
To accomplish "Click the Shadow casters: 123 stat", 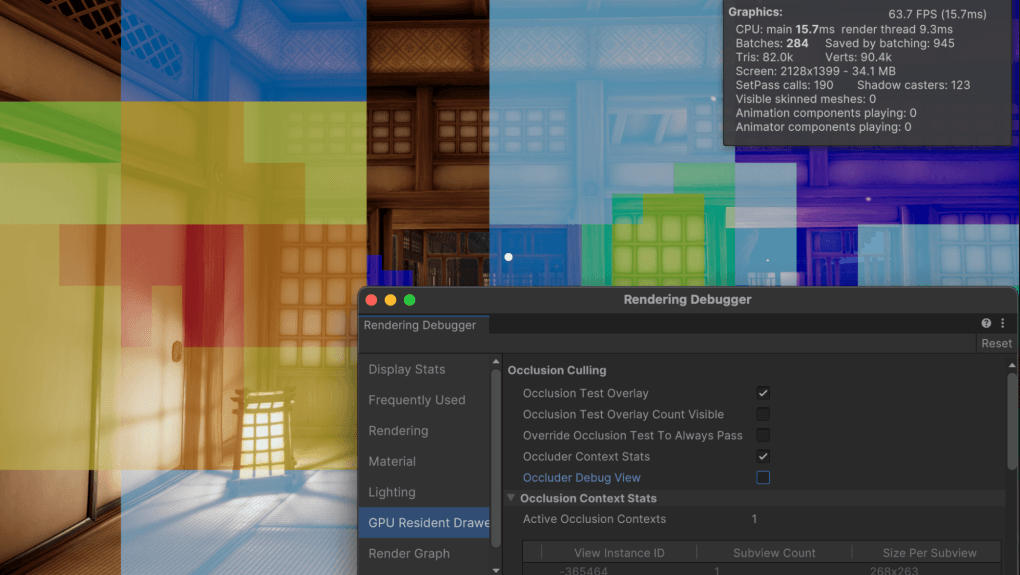I will coord(913,85).
